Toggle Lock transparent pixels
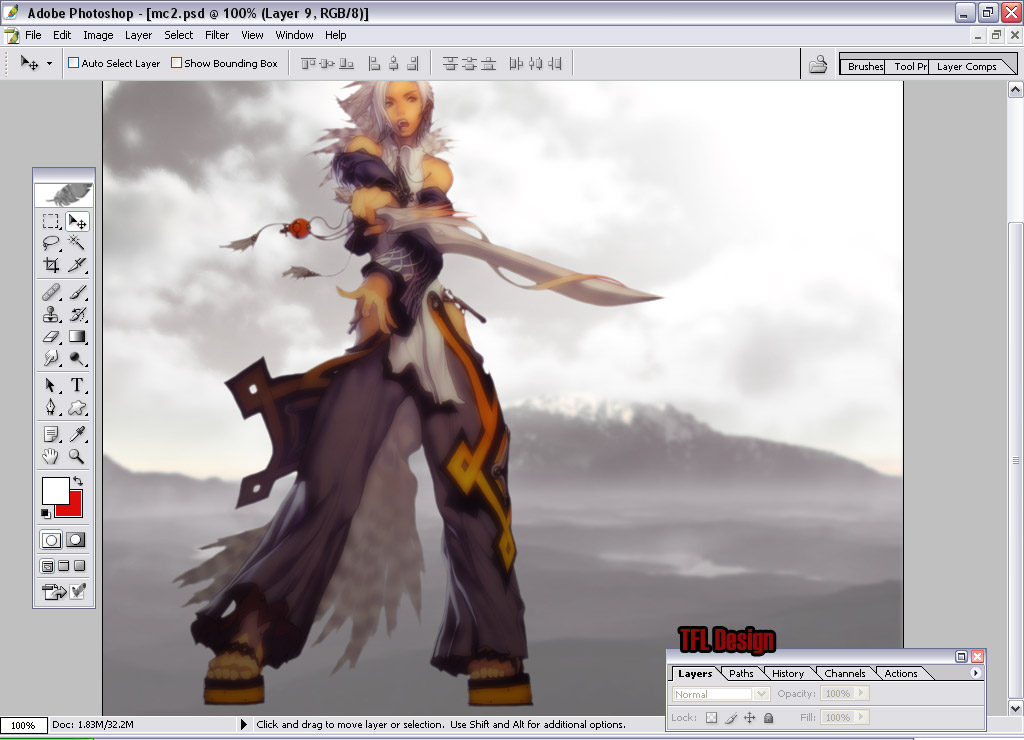This screenshot has height=740, width=1024. 711,718
